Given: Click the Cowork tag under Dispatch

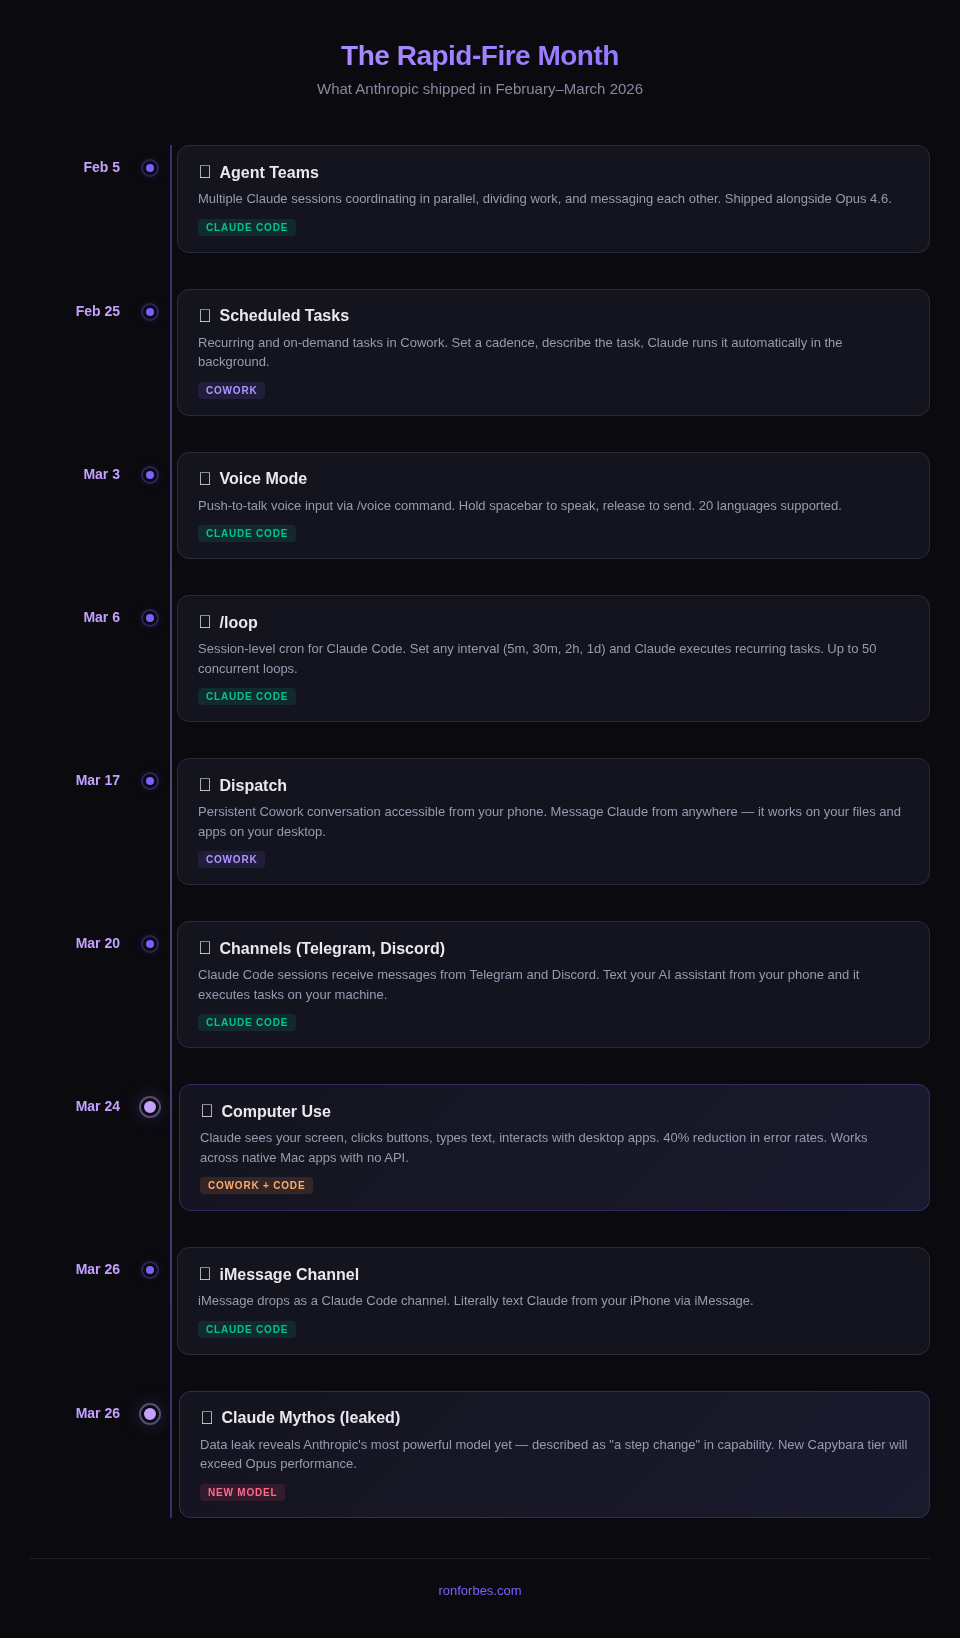Looking at the screenshot, I should [231, 860].
